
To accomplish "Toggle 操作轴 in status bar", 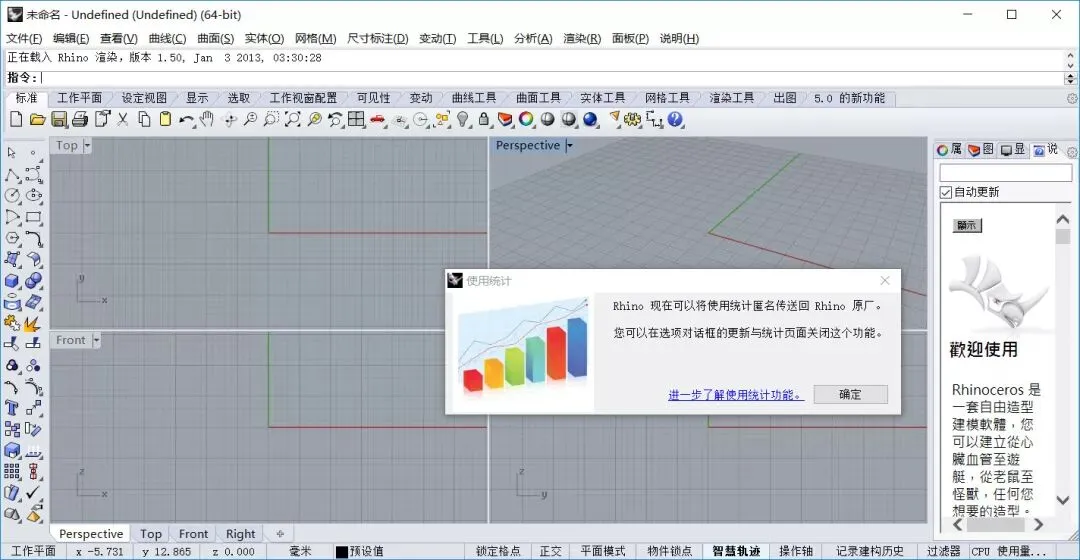I will [796, 551].
